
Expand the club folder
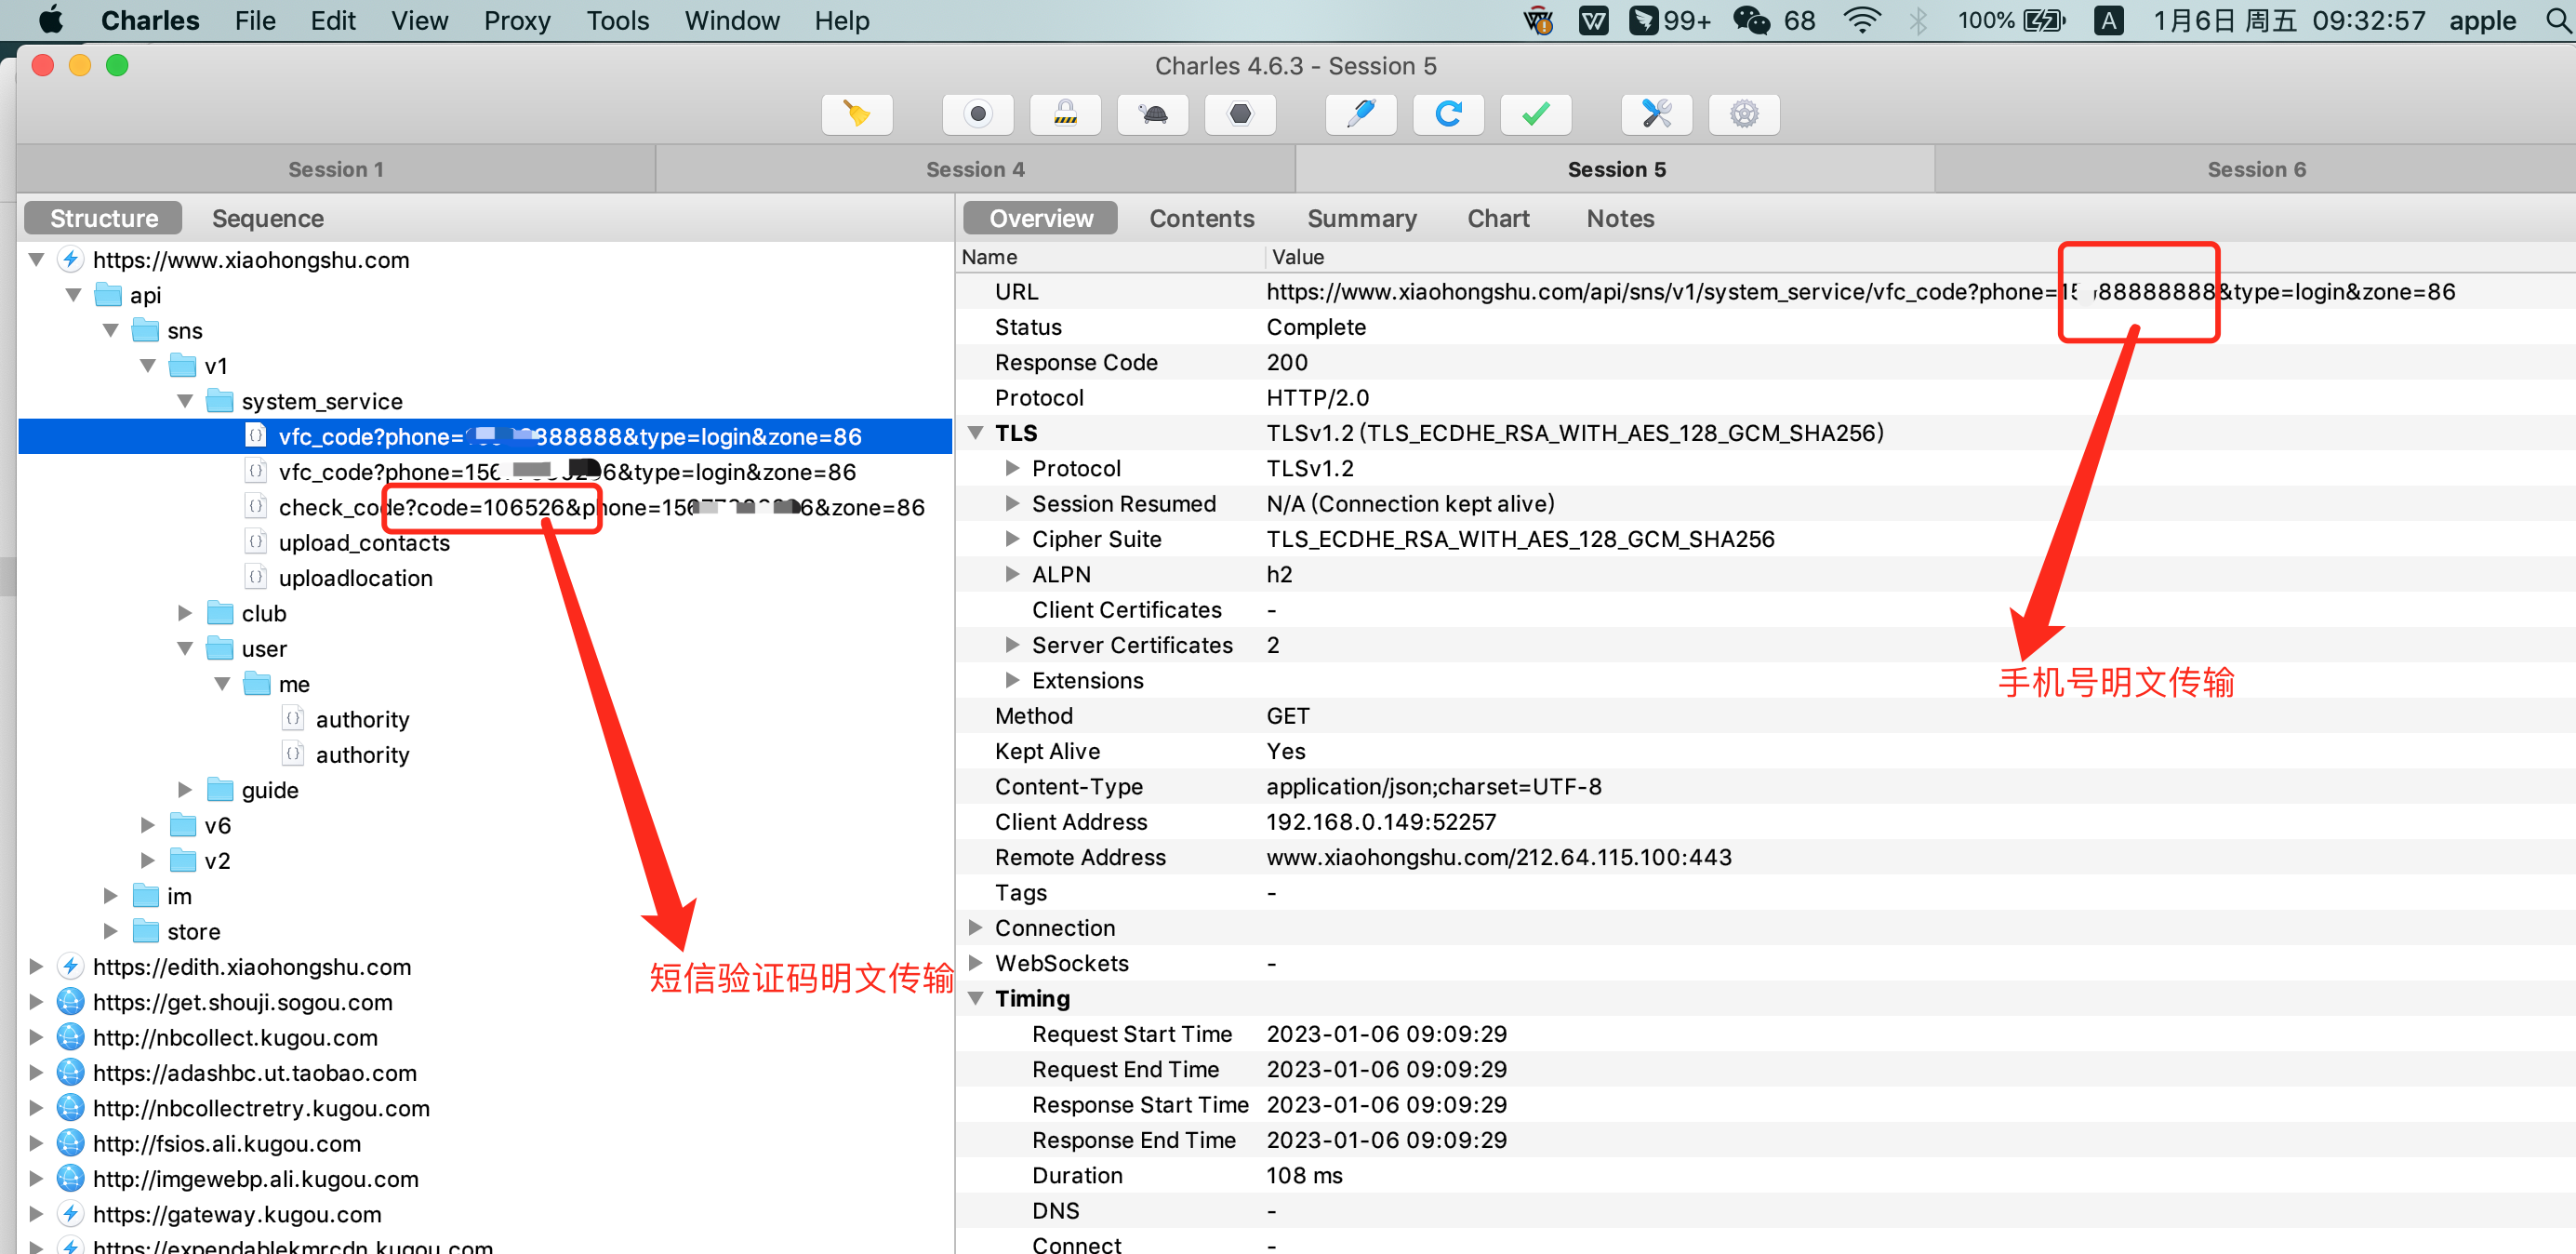(x=185, y=613)
